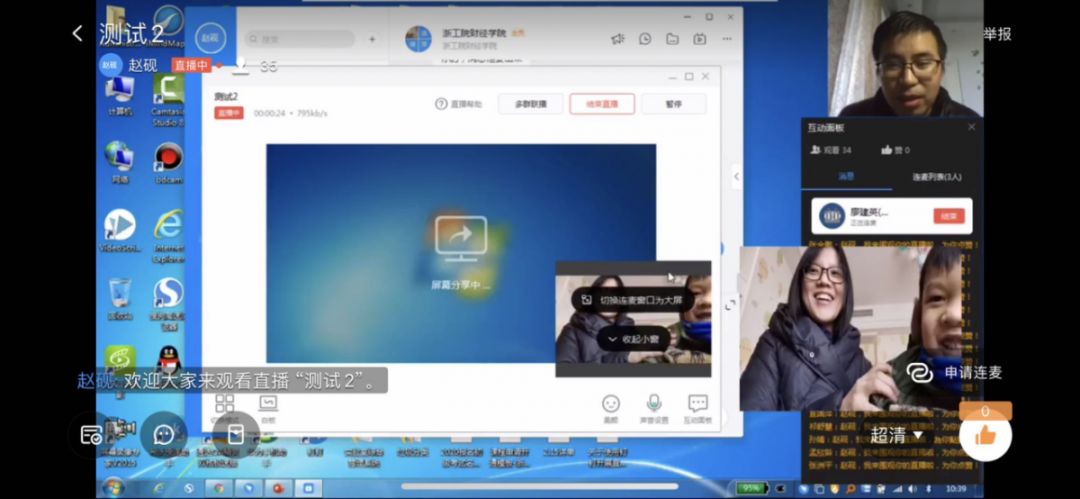Click the 声音设置 microphone icon
The height and width of the screenshot is (499, 1080).
[x=654, y=404]
